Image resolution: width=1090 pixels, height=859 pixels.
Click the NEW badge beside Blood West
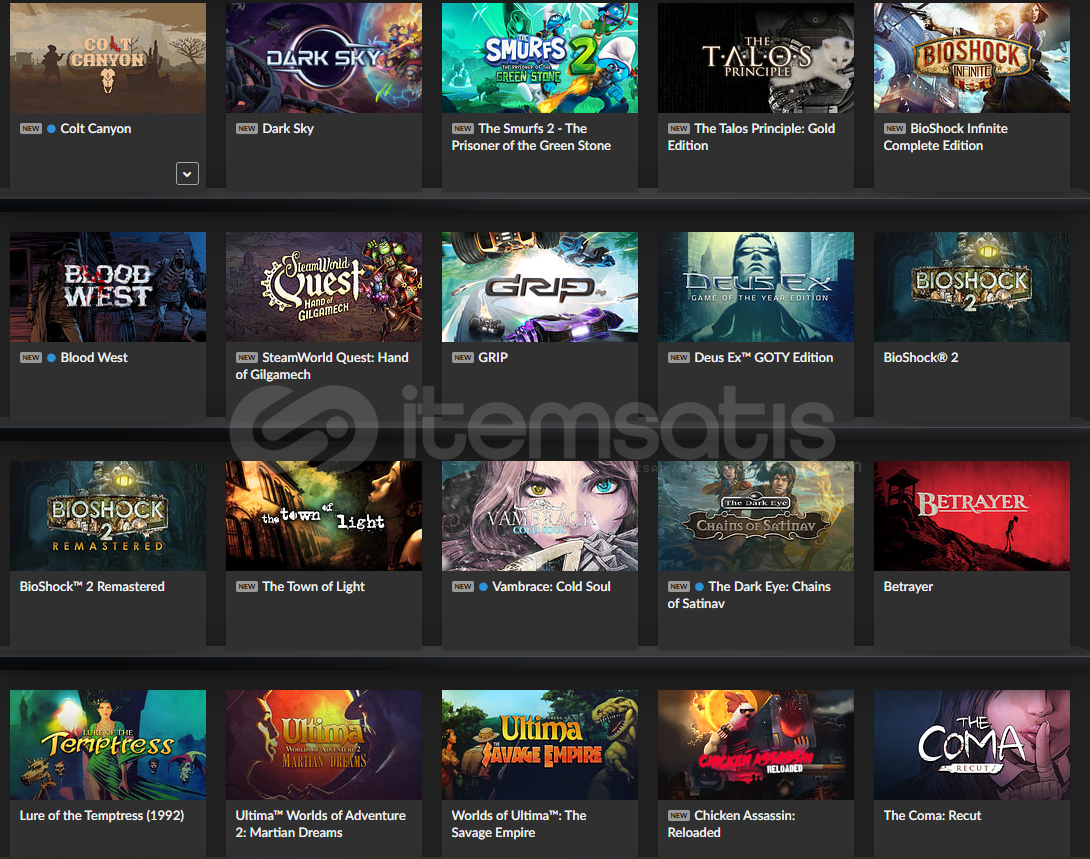click(x=31, y=357)
